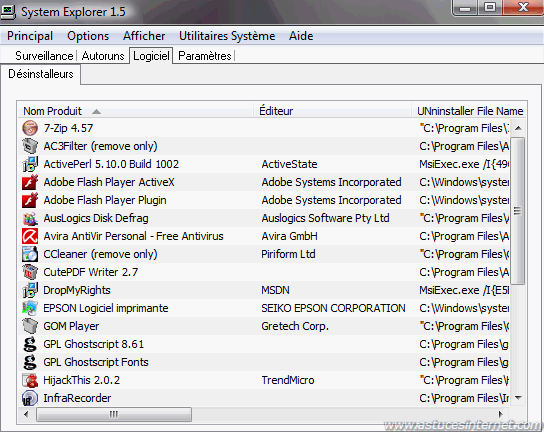Viewport: 544px width, 432px height.
Task: Click the AusLogics Disk Defrag icon
Action: pos(30,218)
